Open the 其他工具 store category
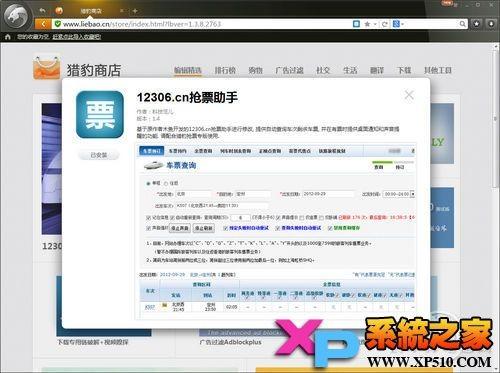 click(438, 70)
